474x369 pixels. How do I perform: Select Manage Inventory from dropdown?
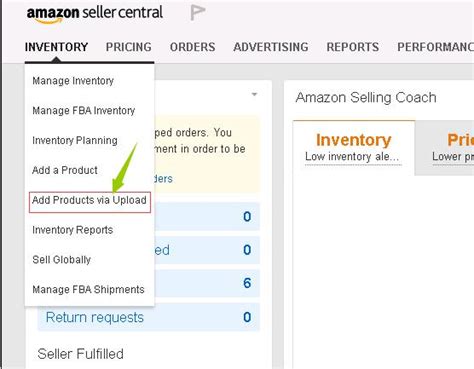point(73,81)
